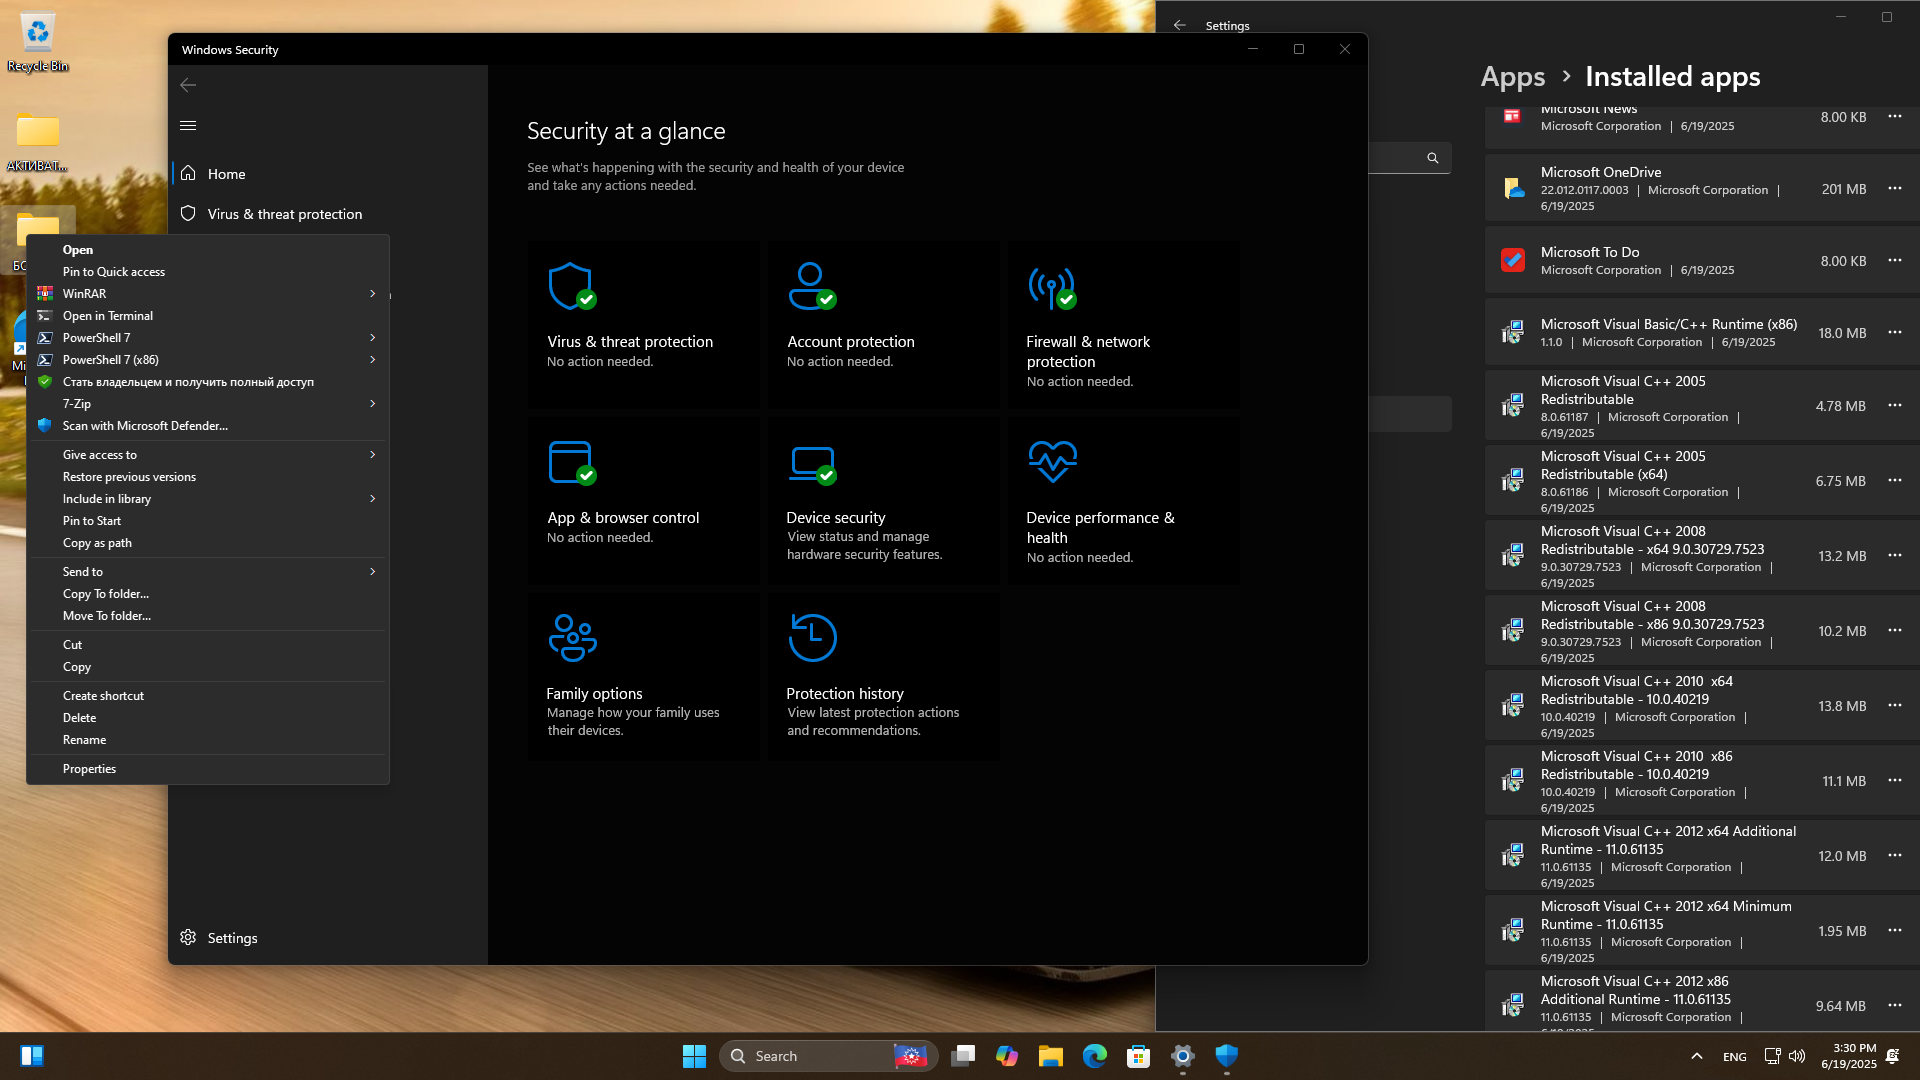Click the Widgets button on taskbar
The image size is (1920, 1080).
point(32,1056)
